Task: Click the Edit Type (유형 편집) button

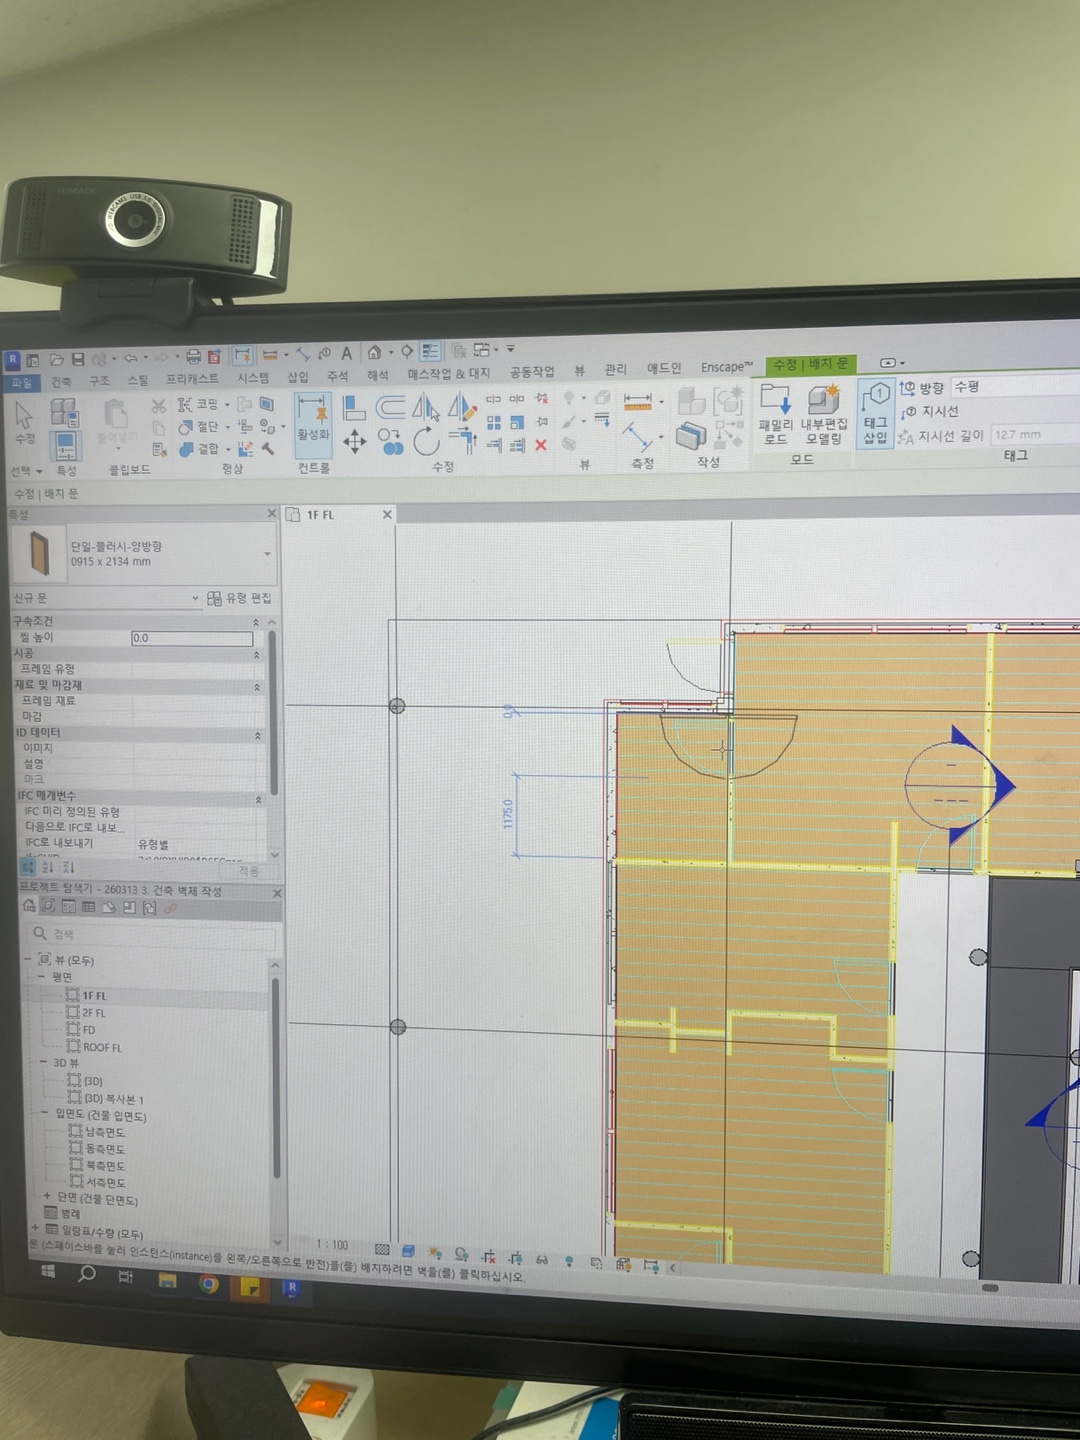Action: pos(239,598)
